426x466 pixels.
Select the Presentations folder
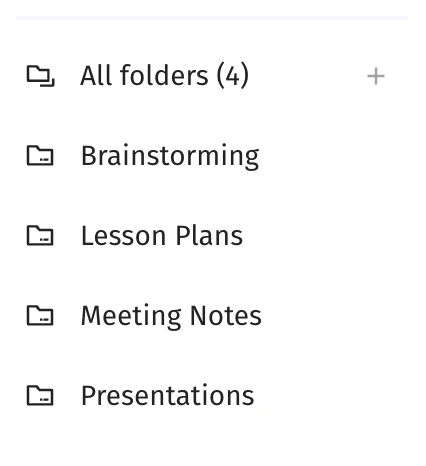tap(212, 395)
